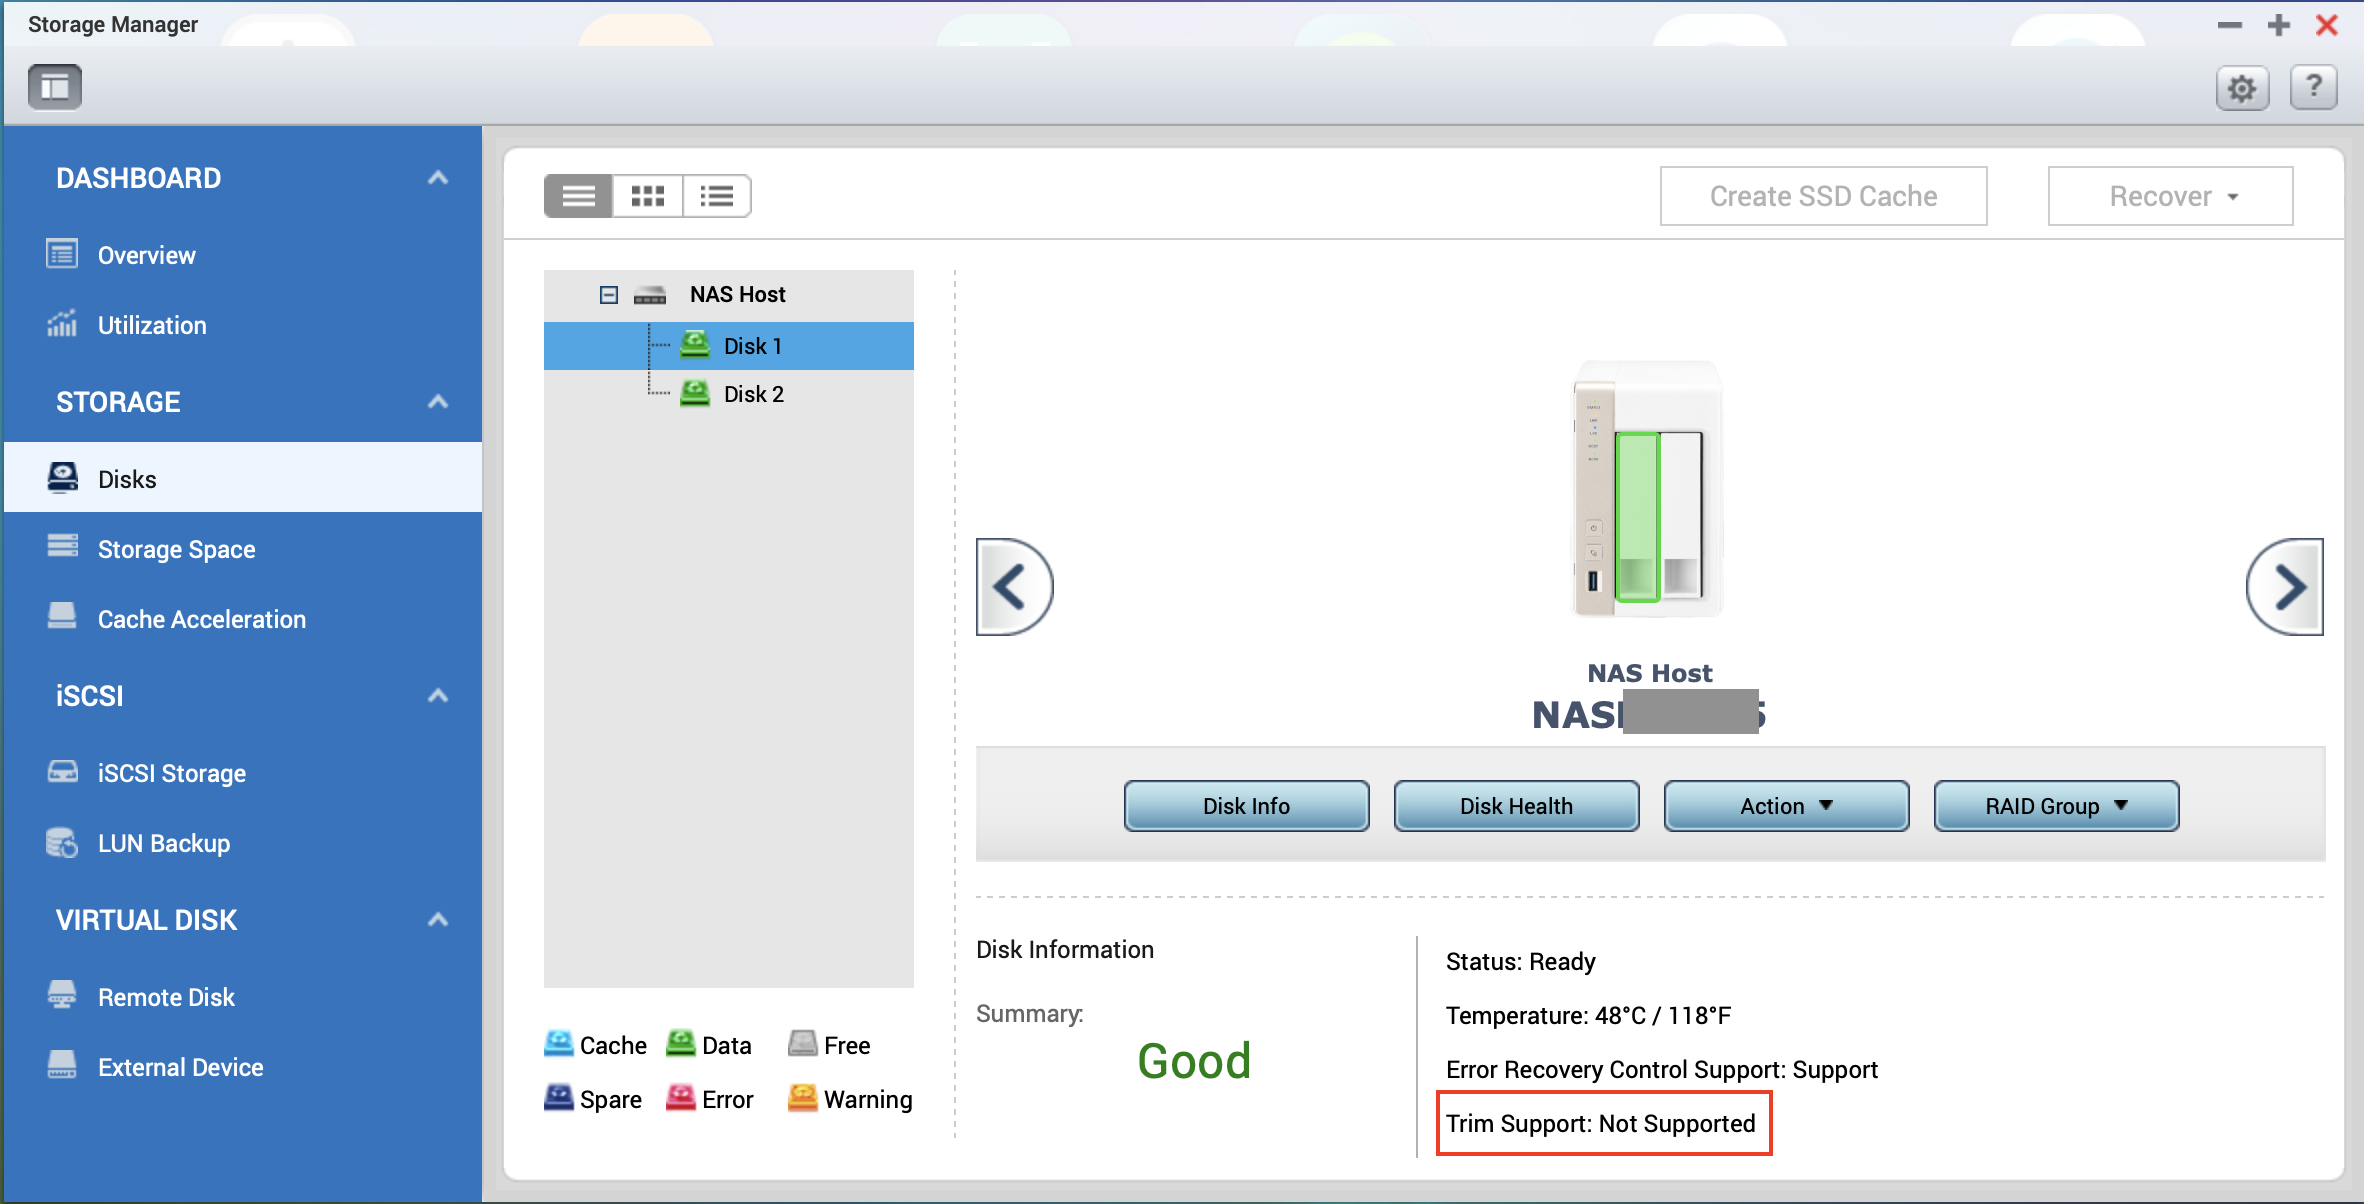This screenshot has width=2364, height=1204.
Task: Switch to grid icon view mode
Action: (647, 196)
